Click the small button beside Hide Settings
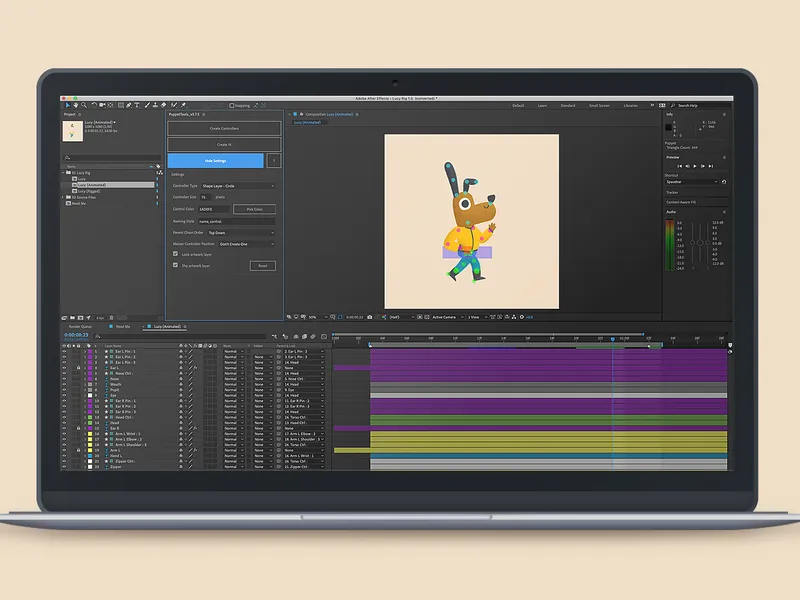 click(274, 161)
